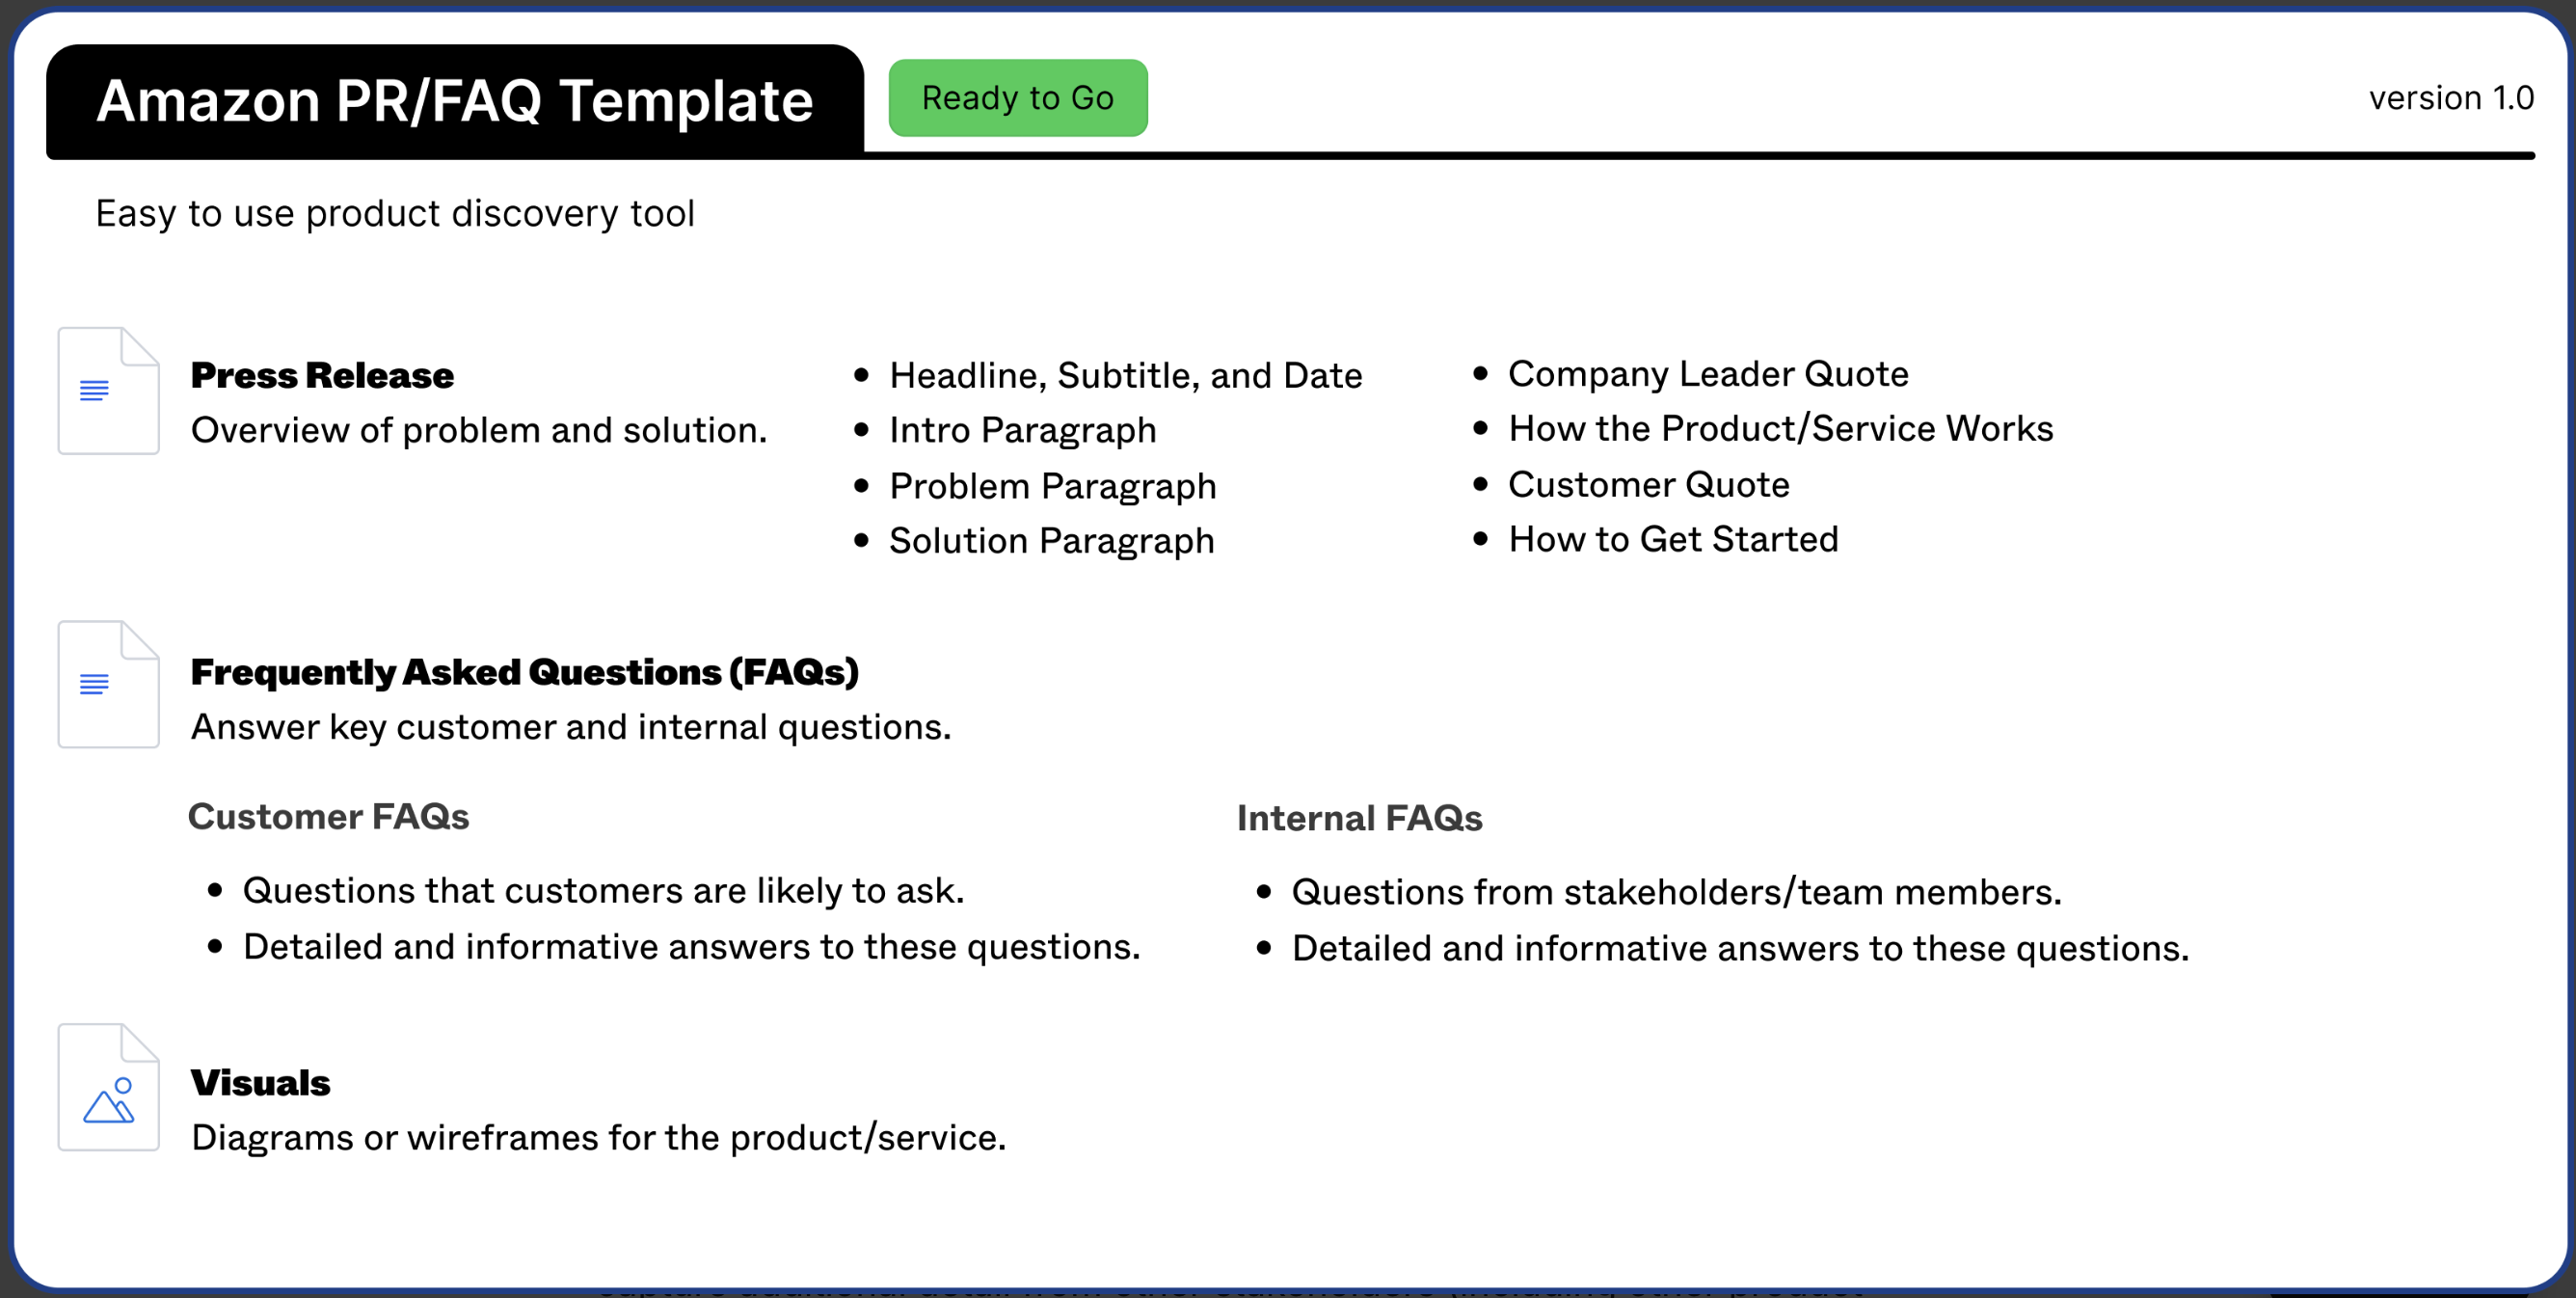Click the Headline, Subtitle, and Date bullet
This screenshot has height=1298, width=2576.
point(1125,376)
